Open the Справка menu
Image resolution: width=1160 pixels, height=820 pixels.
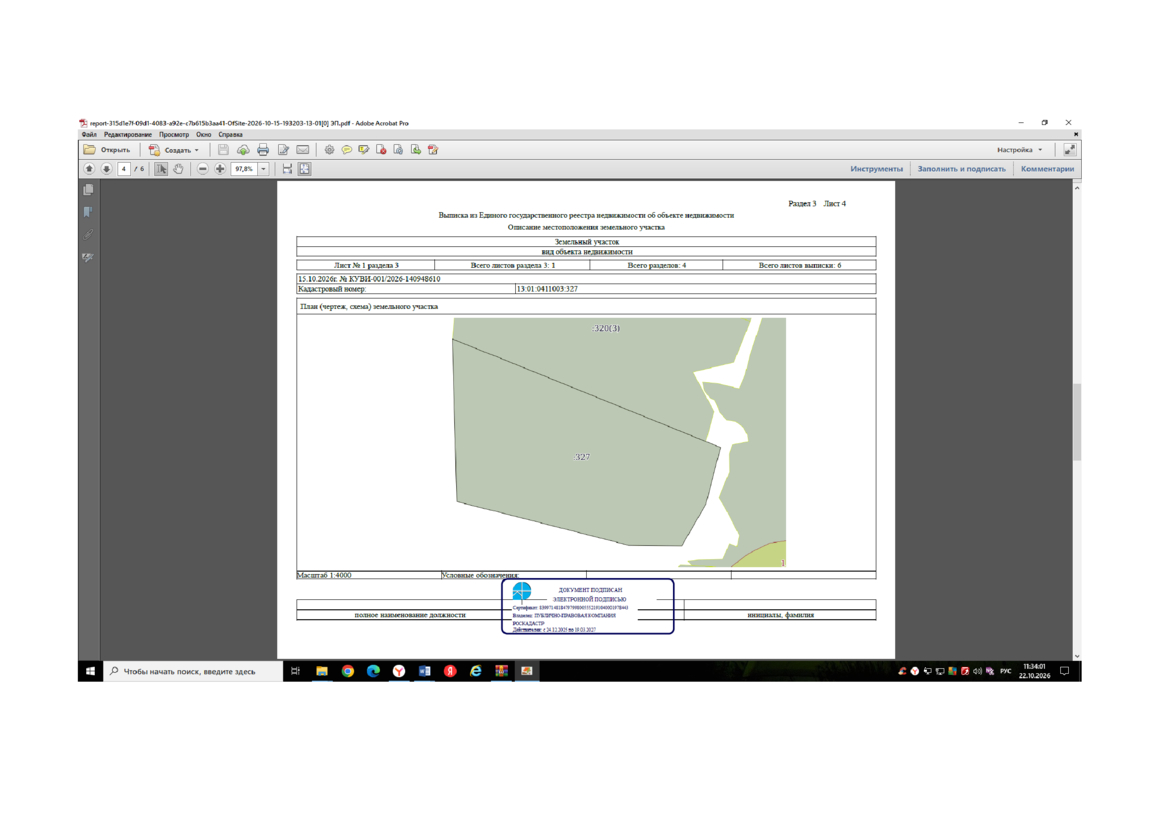click(230, 135)
